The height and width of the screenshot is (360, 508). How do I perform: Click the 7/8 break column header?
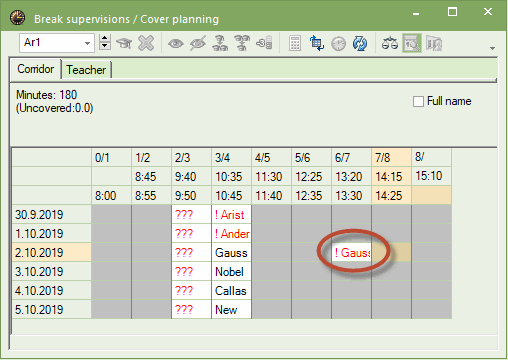(392, 158)
